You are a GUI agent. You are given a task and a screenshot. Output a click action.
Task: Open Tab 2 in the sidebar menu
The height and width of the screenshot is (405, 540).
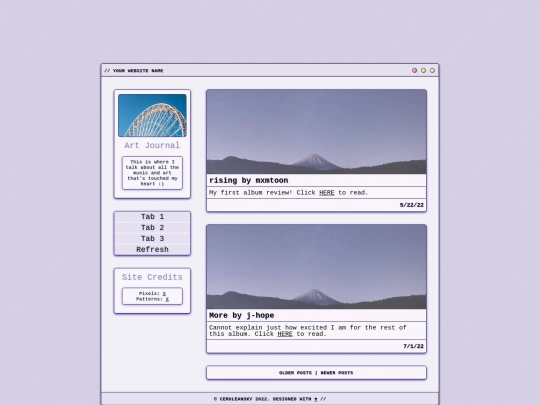(x=152, y=228)
